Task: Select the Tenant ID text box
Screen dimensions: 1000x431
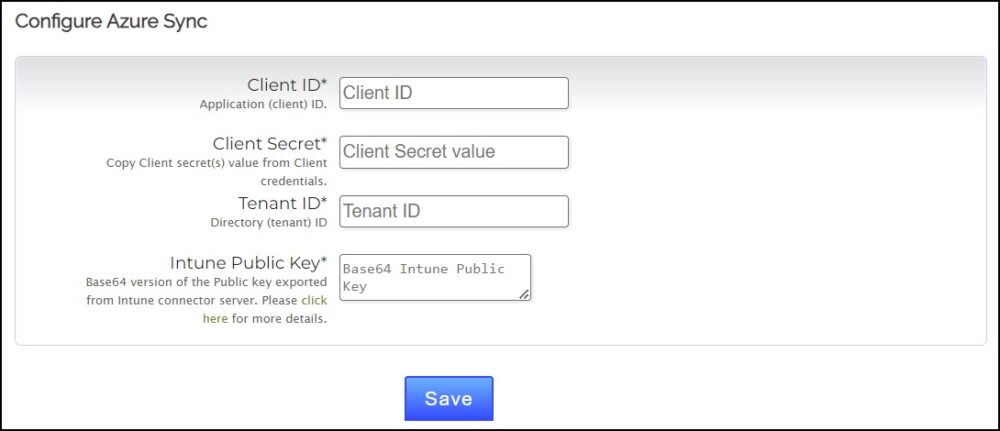Action: pyautogui.click(x=454, y=211)
